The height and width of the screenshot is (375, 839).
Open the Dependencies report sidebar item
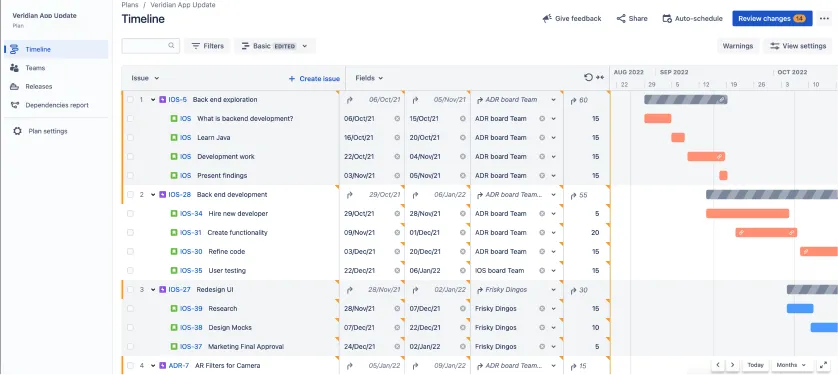pos(56,105)
